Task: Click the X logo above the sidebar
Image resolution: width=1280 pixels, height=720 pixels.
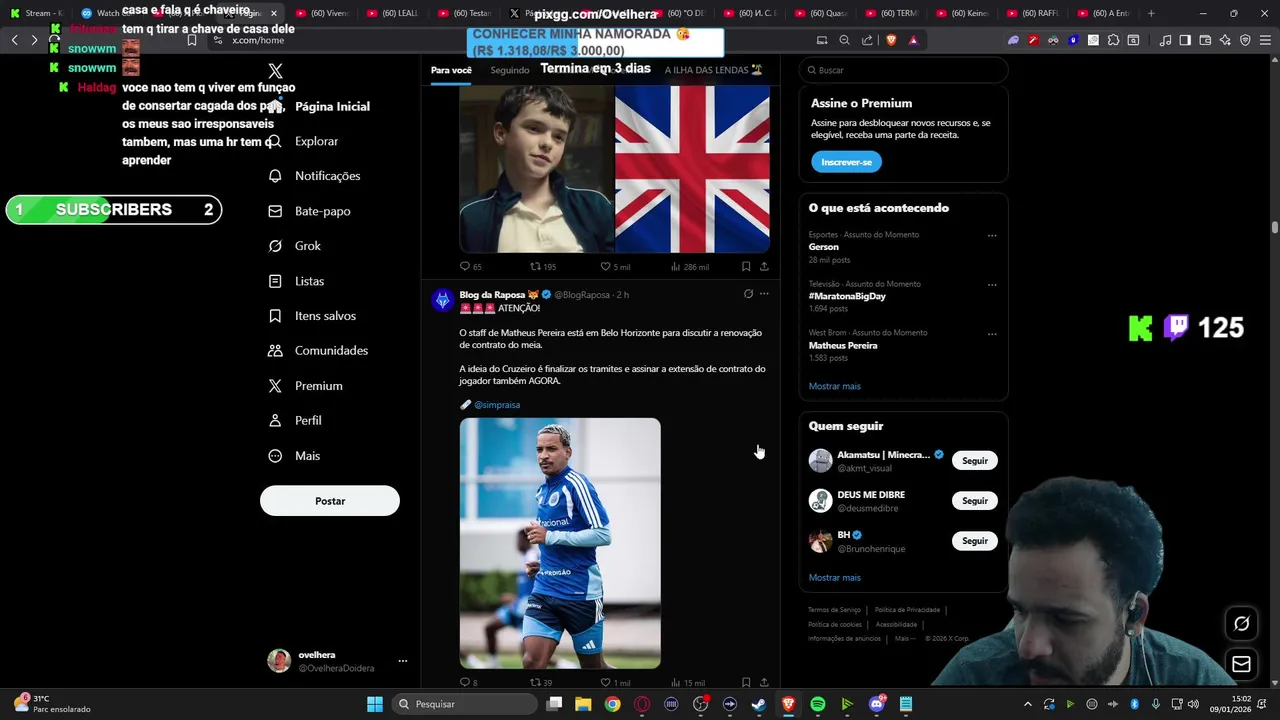Action: [276, 71]
